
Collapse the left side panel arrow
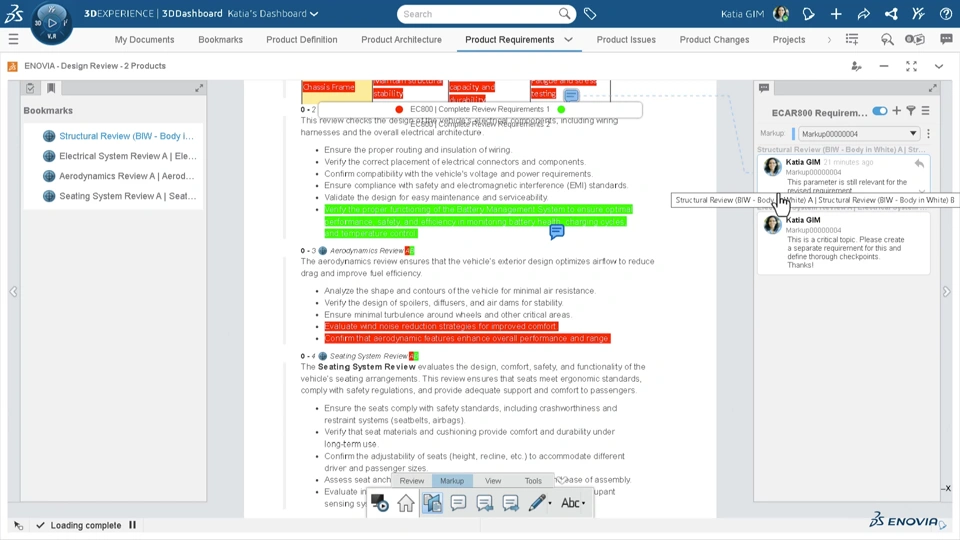[x=13, y=292]
